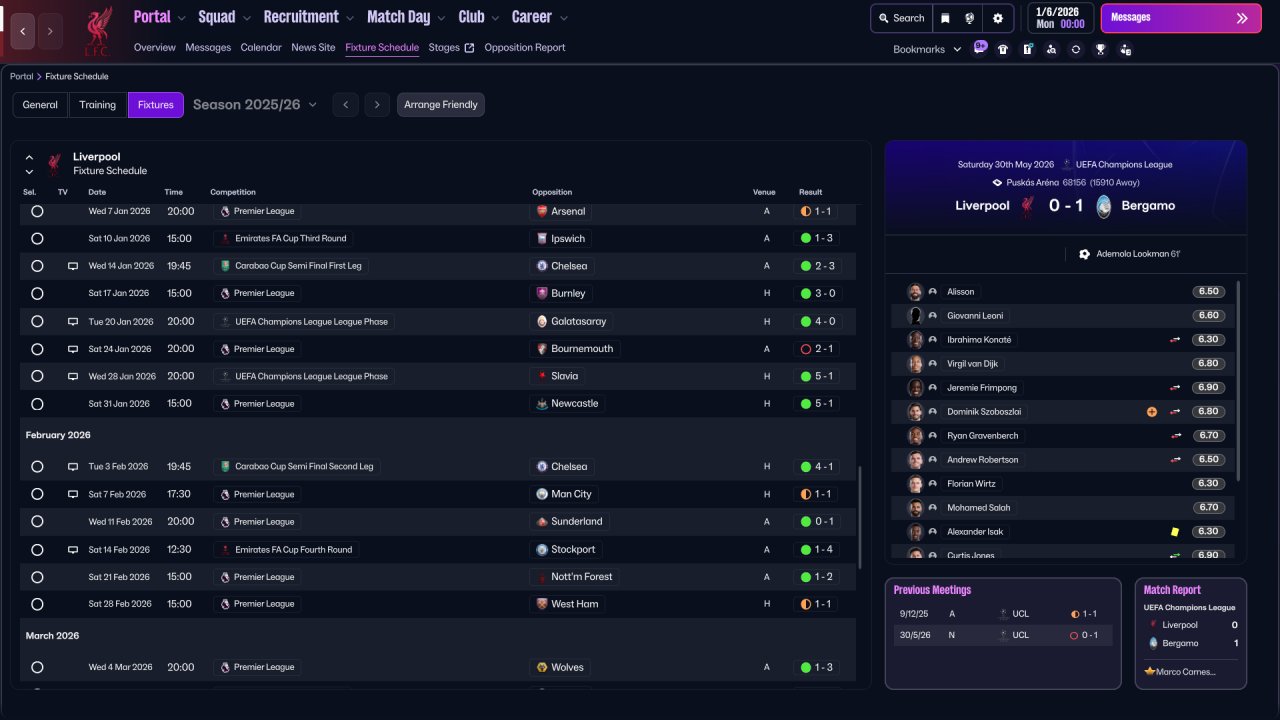
Task: Click the injury icon on Dominik Szoboszlai's row
Action: (x=1152, y=412)
